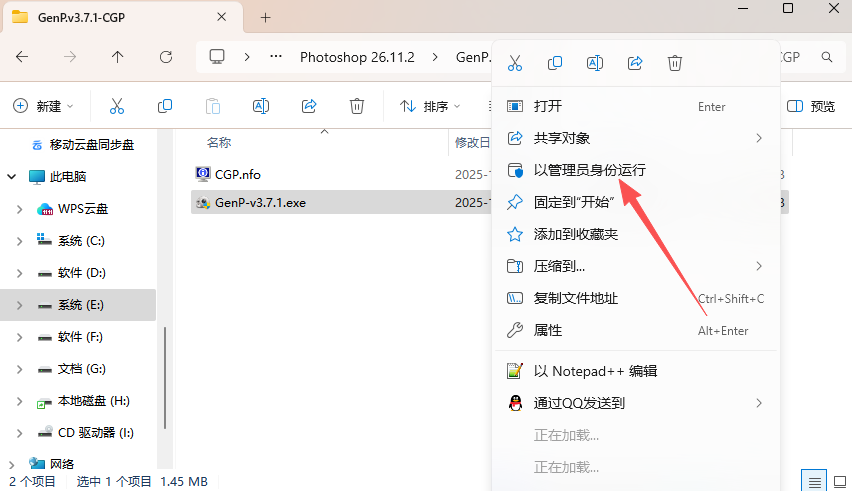Click the Delete trash icon in context menu
This screenshot has height=491, width=852.
click(x=675, y=63)
